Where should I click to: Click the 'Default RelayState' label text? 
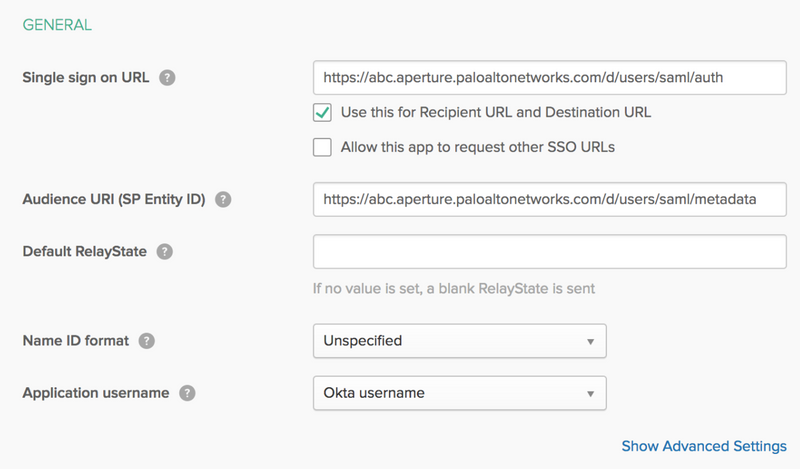[85, 251]
